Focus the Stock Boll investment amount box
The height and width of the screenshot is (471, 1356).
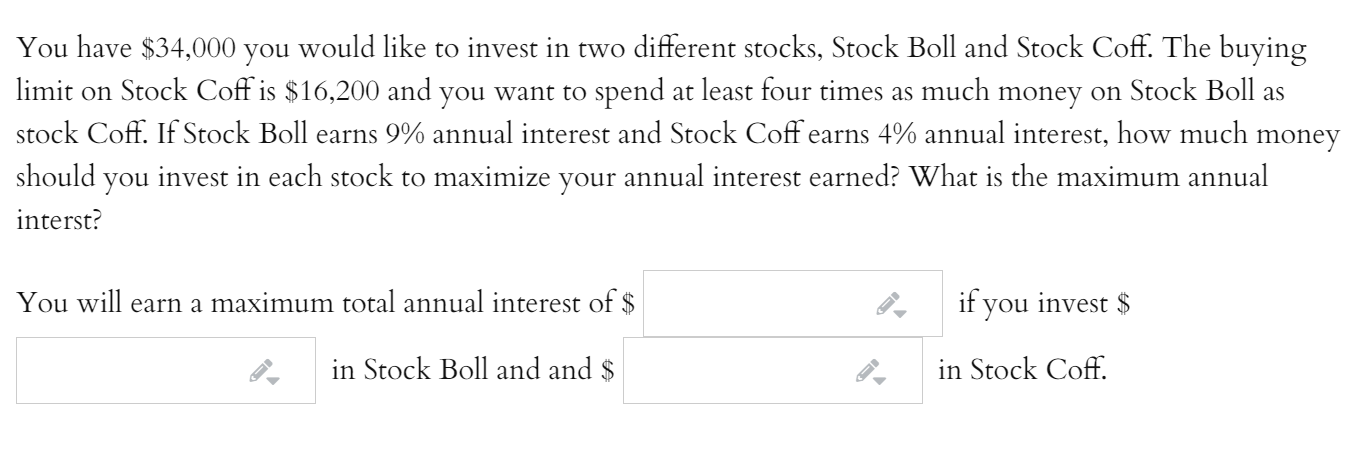click(x=166, y=371)
